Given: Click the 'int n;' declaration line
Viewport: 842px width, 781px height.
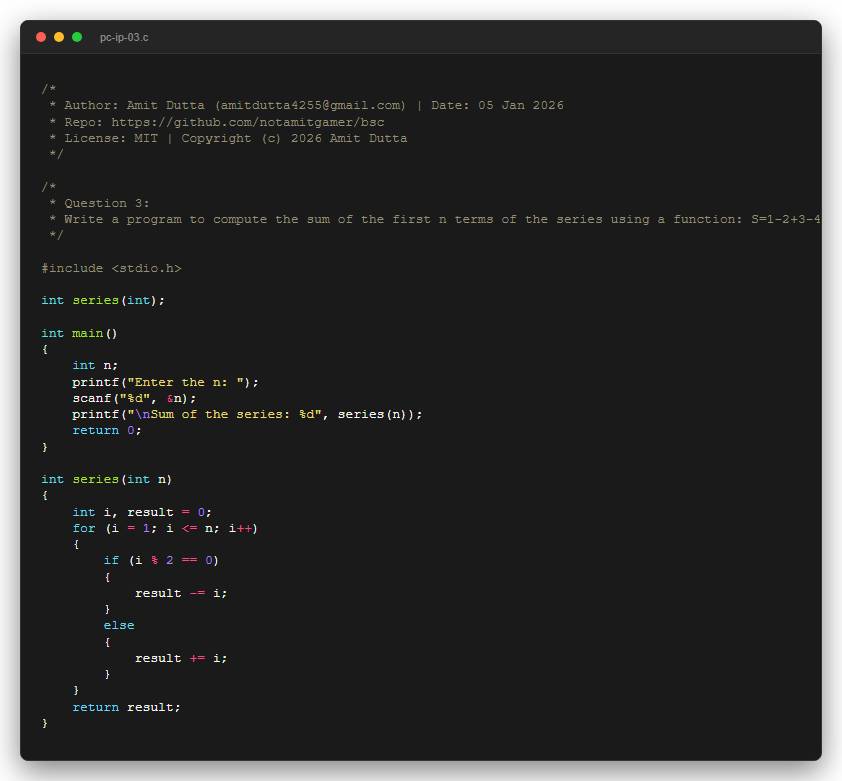Looking at the screenshot, I should (95, 365).
